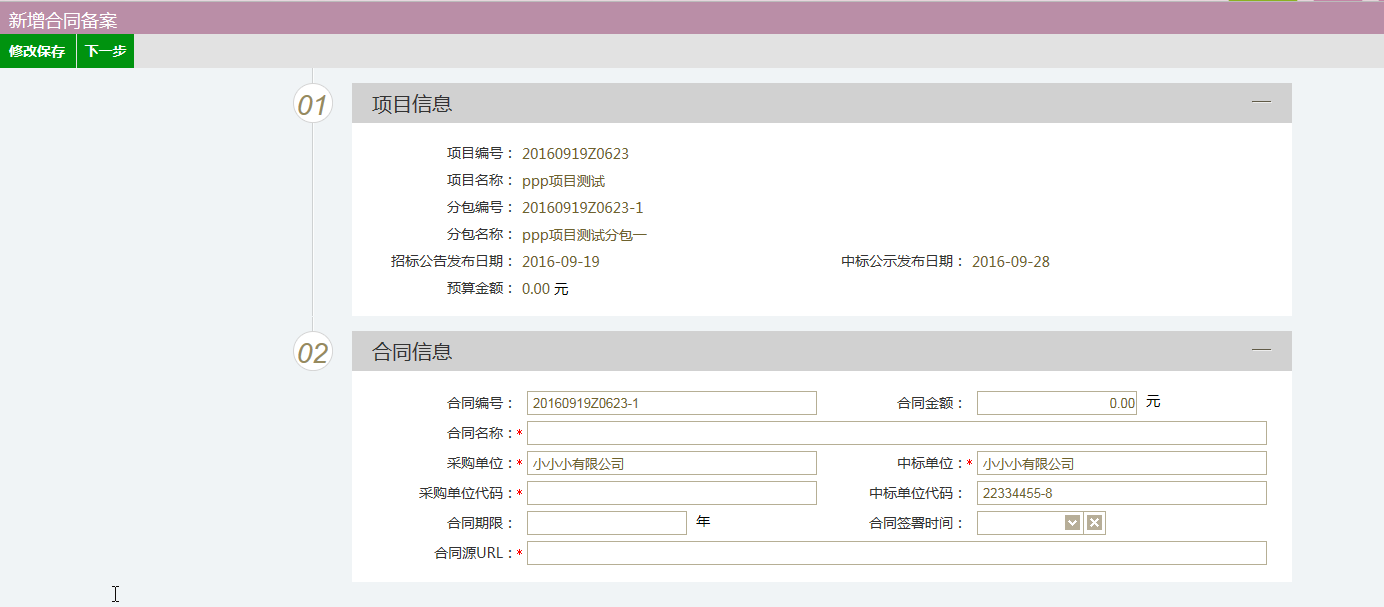Screen dimensions: 1384x607
Task: Click the 合同信息 section header title
Action: 412,352
